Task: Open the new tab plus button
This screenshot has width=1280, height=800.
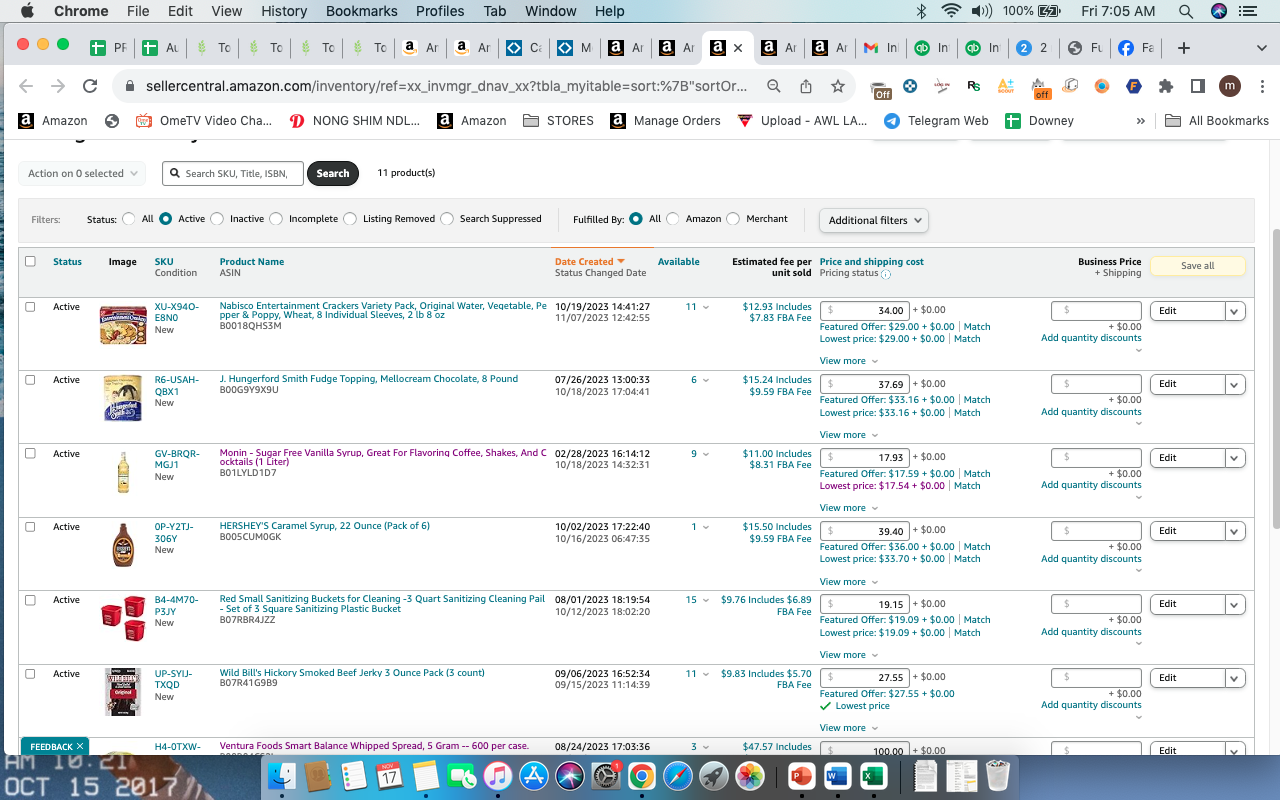Action: 1184,48
